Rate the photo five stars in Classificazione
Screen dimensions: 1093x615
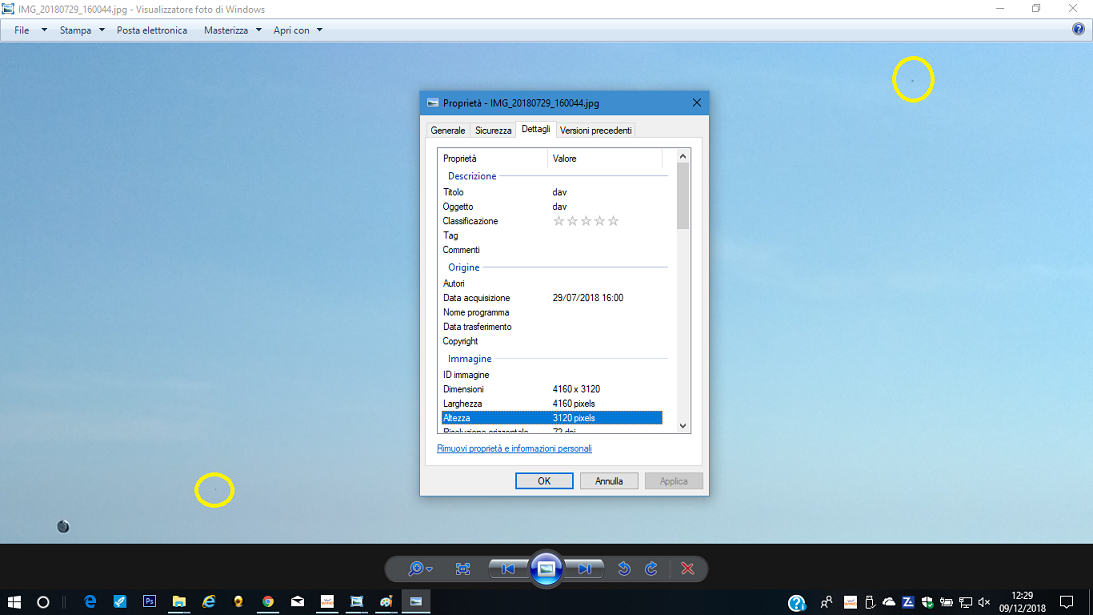[x=613, y=221]
